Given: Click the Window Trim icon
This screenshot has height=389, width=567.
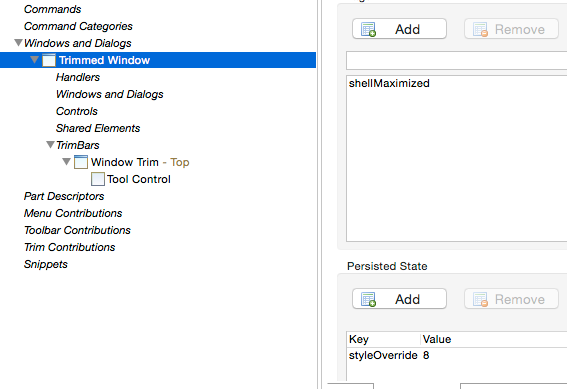Looking at the screenshot, I should 81,162.
